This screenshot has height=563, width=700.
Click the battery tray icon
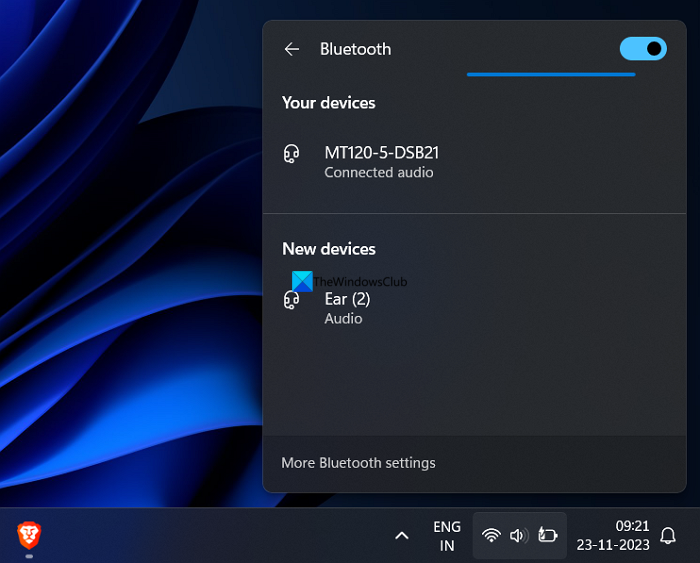547,535
